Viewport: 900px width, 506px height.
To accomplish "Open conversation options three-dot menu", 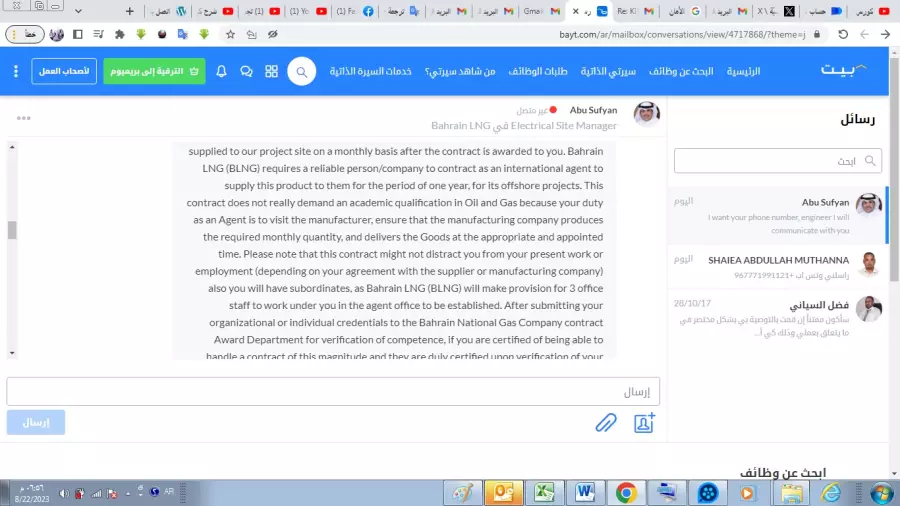I will click(24, 118).
